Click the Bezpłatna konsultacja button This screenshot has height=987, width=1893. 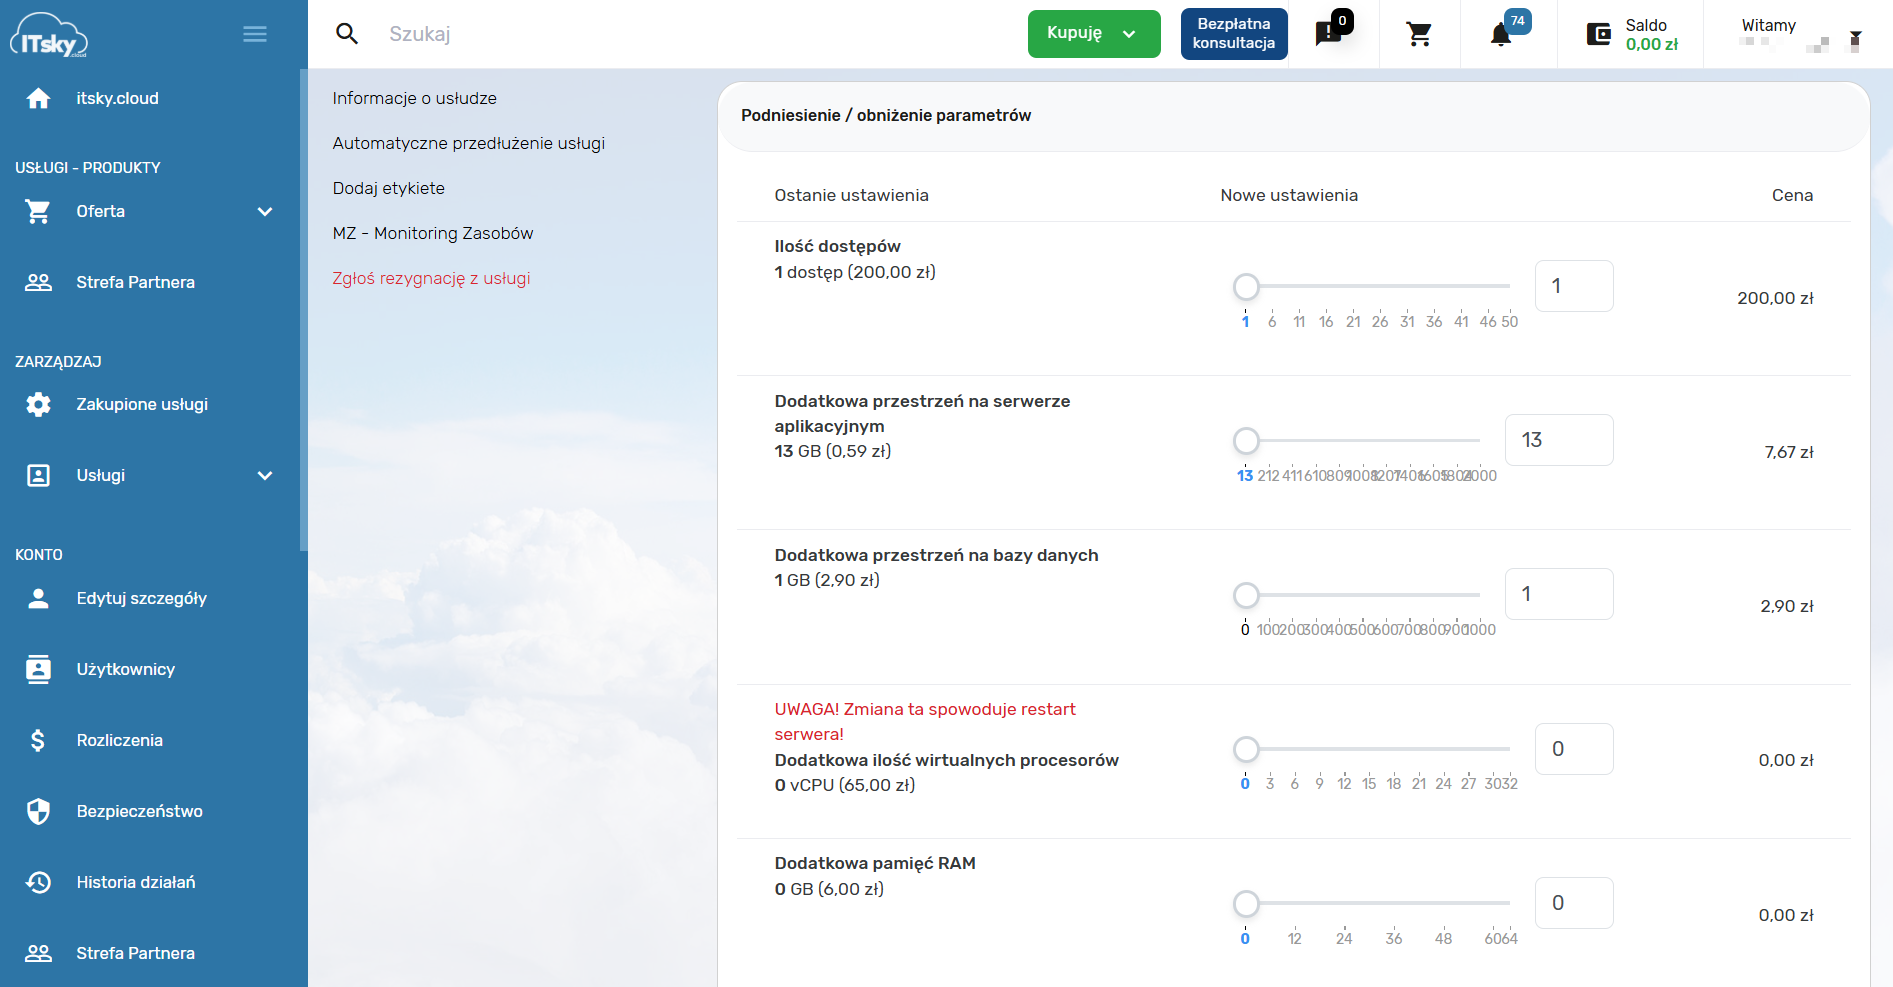pyautogui.click(x=1234, y=34)
